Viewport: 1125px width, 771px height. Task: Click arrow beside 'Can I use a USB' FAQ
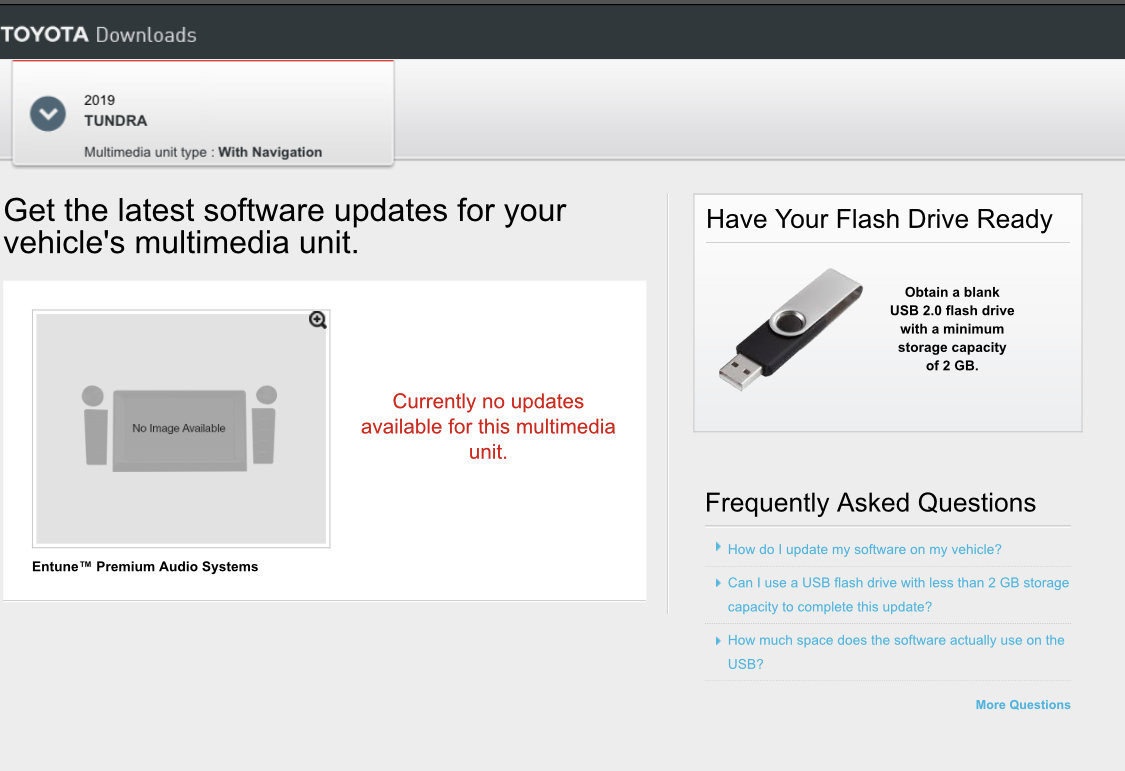(717, 583)
